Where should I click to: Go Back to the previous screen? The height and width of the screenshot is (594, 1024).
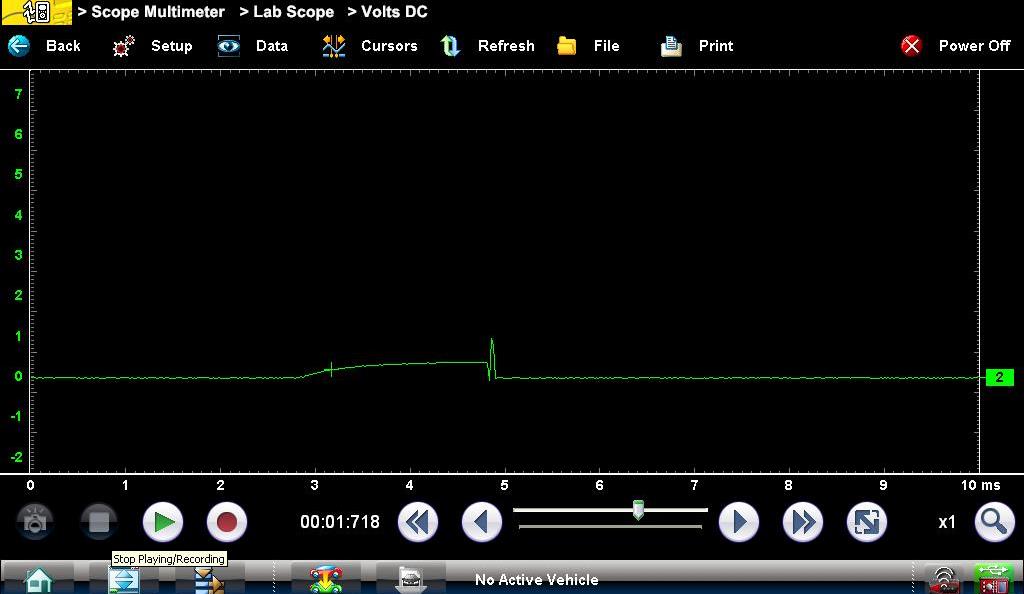[45, 46]
